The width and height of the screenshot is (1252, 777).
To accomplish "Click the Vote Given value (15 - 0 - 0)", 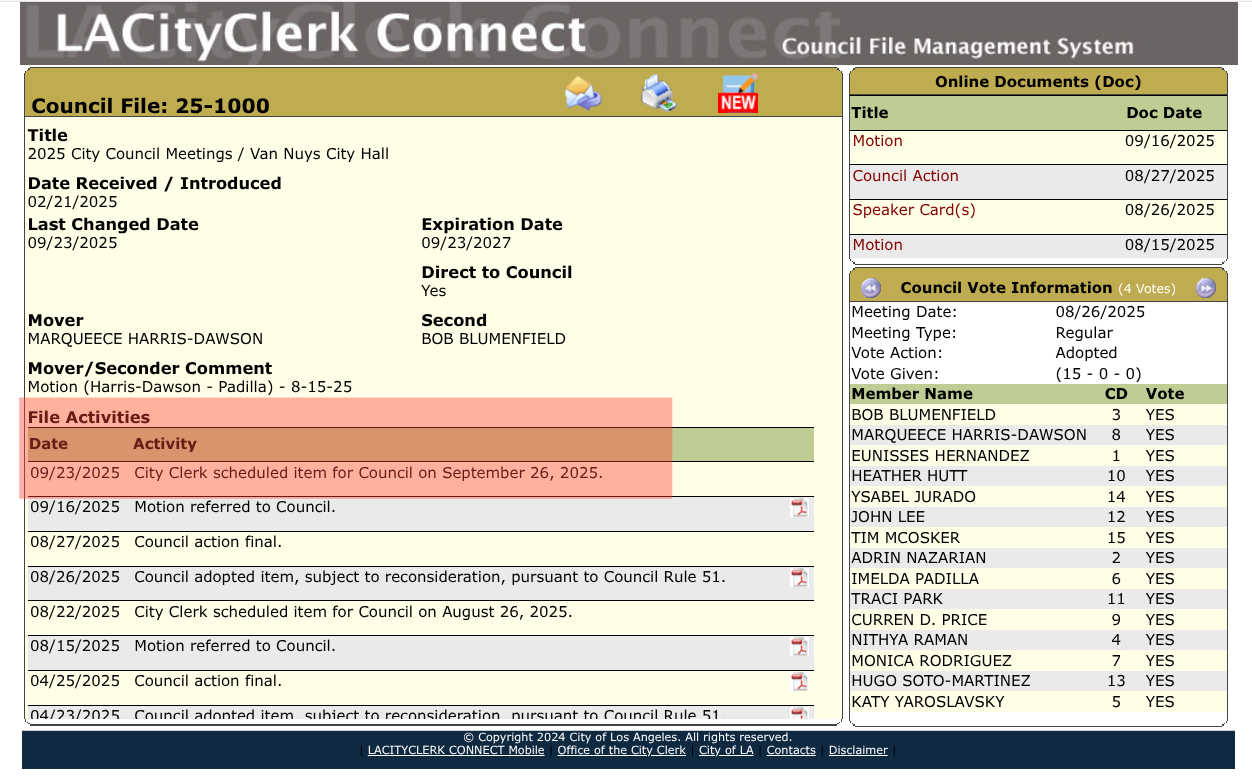I will pos(1098,374).
